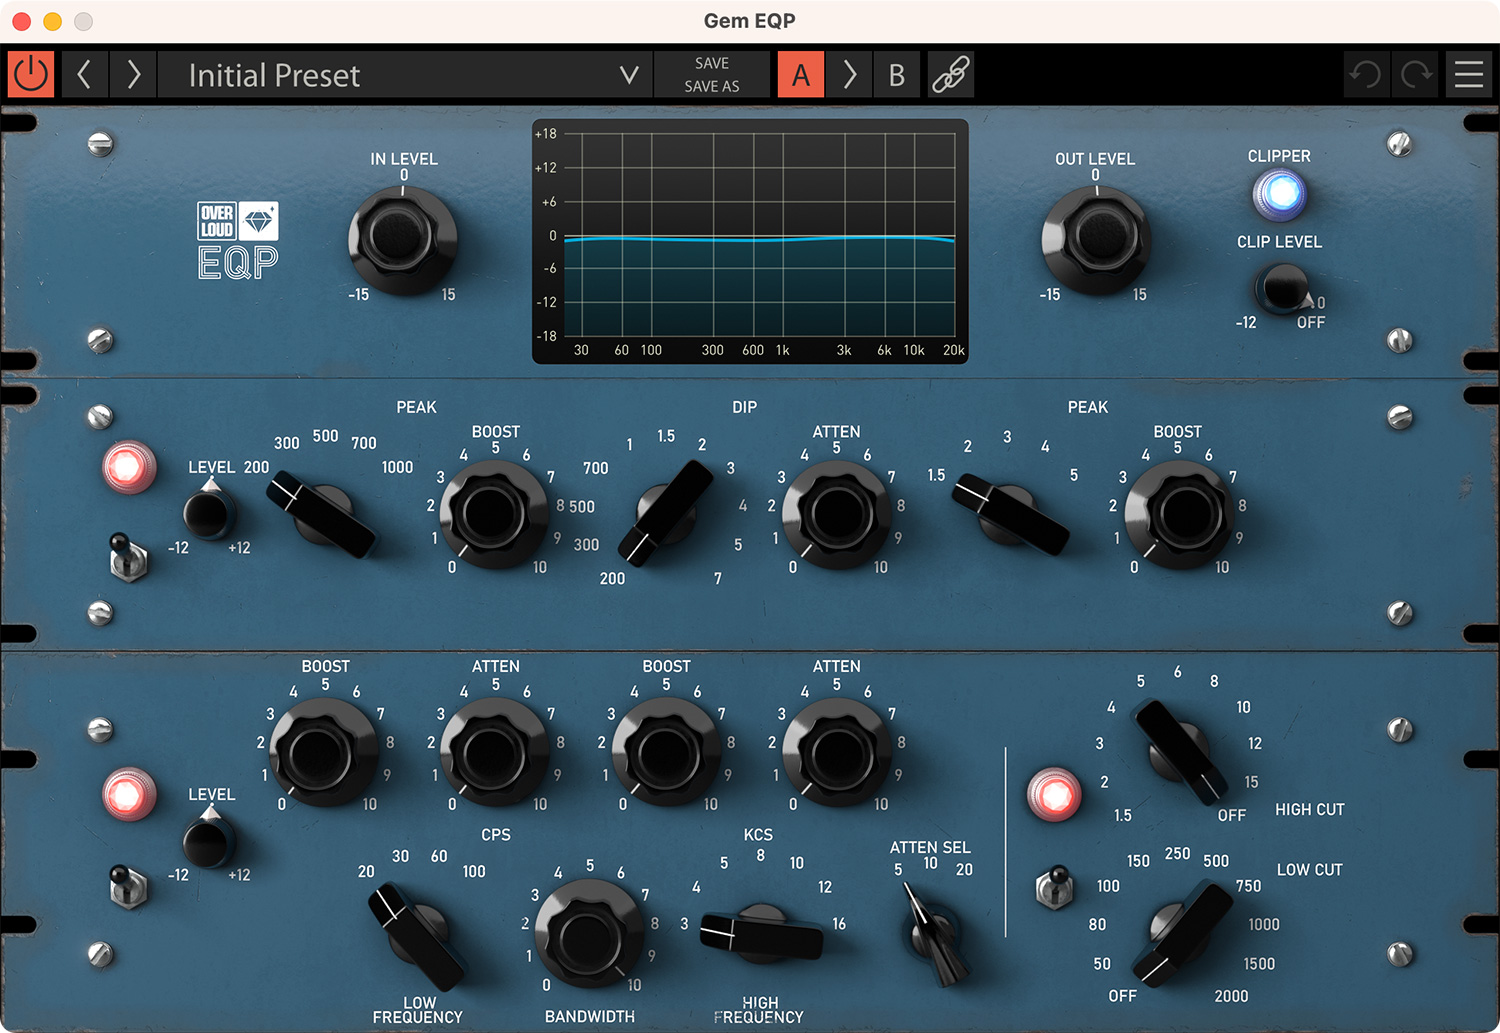Click the SAVE button

pos(711,62)
